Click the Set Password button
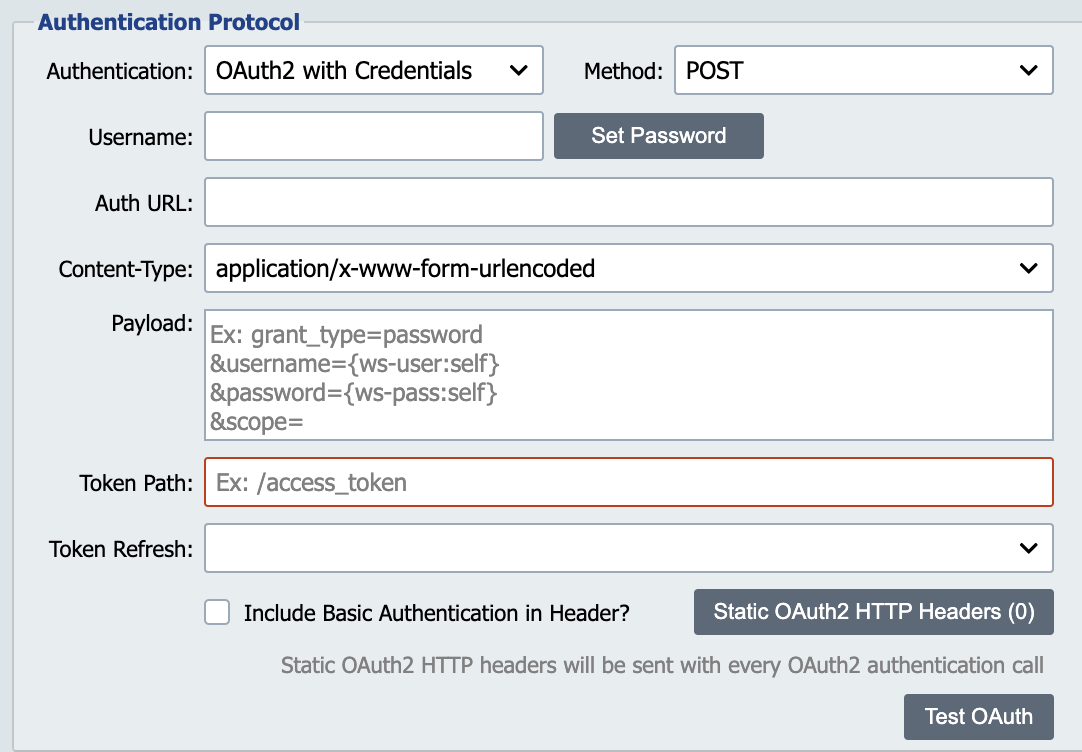Viewport: 1082px width, 752px height. pyautogui.click(x=658, y=136)
